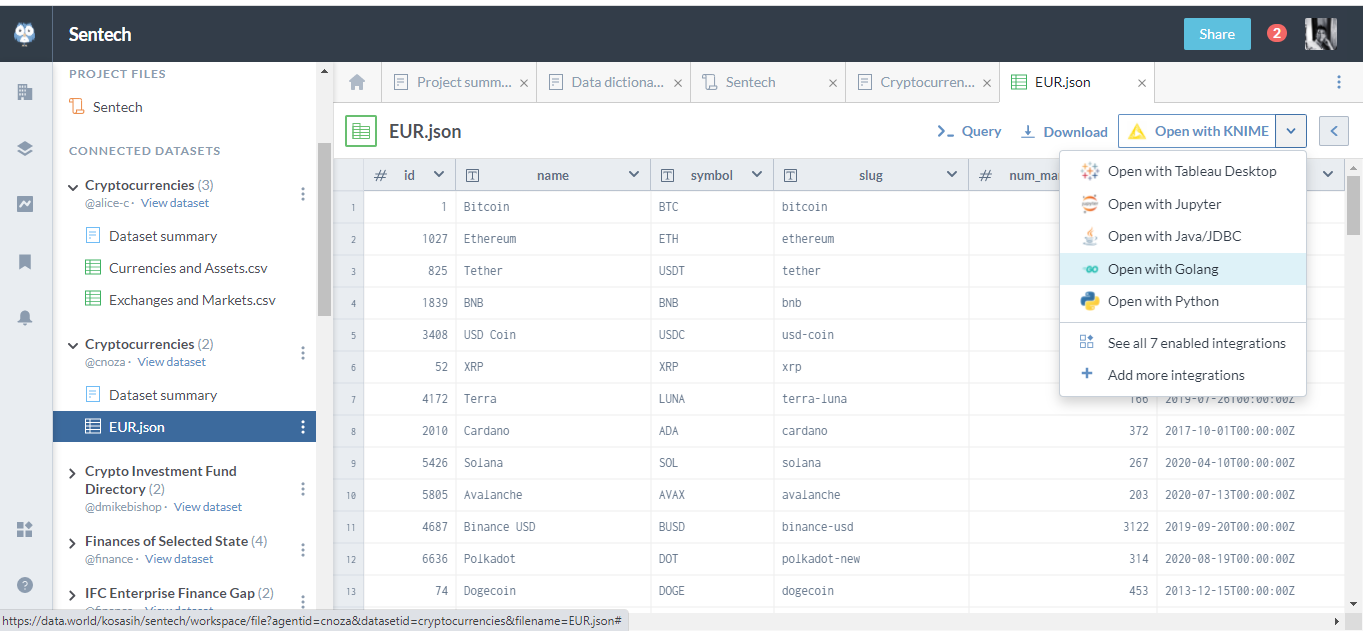Screen dimensions: 1363x631
Task: Open the symbol column dropdown
Action: pos(757,175)
